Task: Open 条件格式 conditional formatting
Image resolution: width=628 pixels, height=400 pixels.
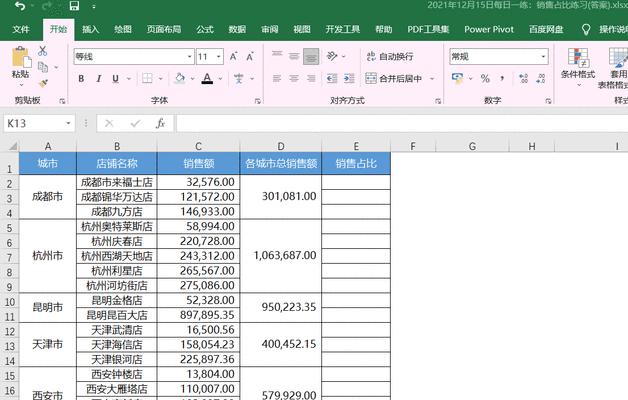Action: tap(578, 66)
